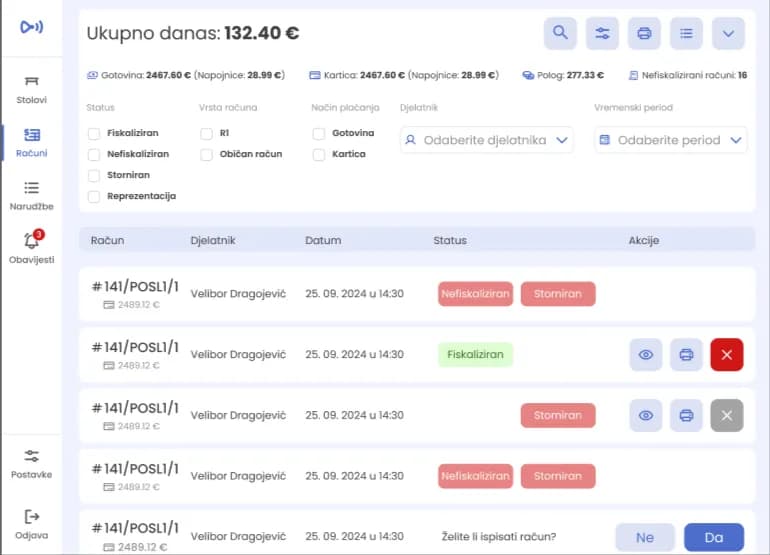Click the Kartica card icon in the summary
This screenshot has width=770, height=555.
[315, 75]
